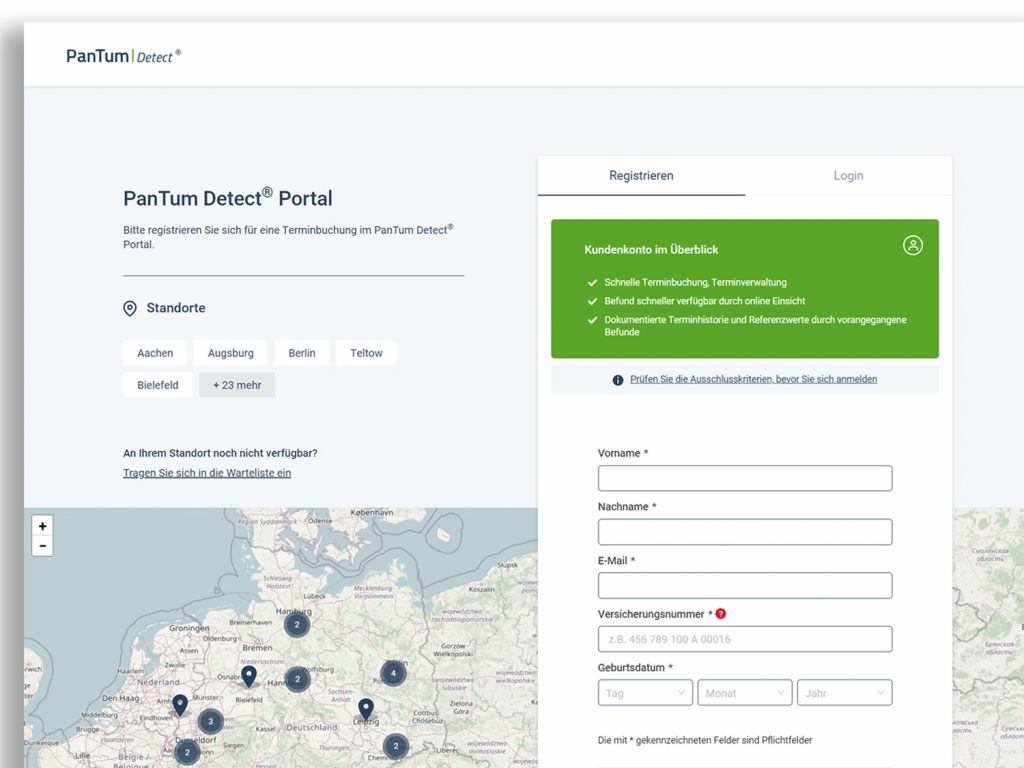This screenshot has width=1024, height=768.
Task: Open the Jahr year dropdown
Action: point(844,693)
